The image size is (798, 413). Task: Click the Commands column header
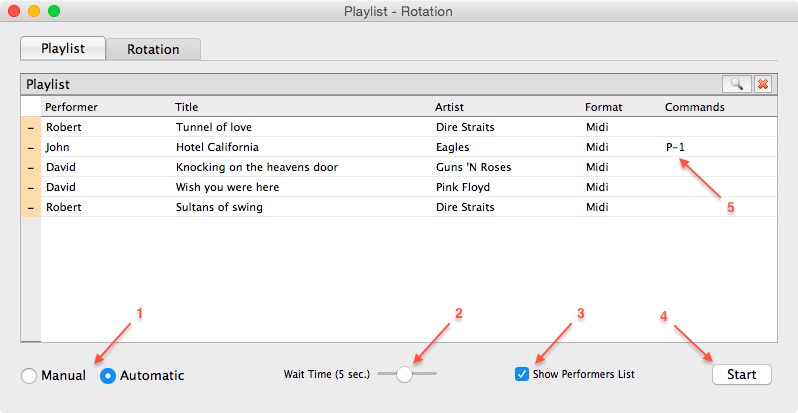695,107
